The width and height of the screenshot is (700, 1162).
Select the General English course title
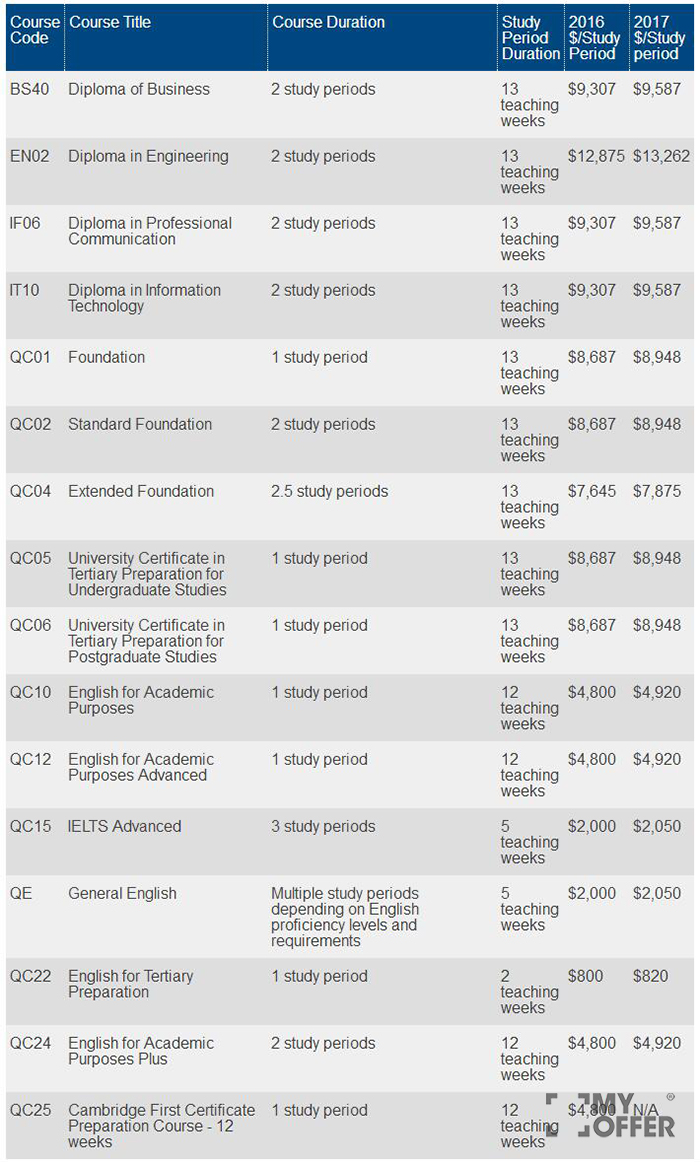point(122,893)
